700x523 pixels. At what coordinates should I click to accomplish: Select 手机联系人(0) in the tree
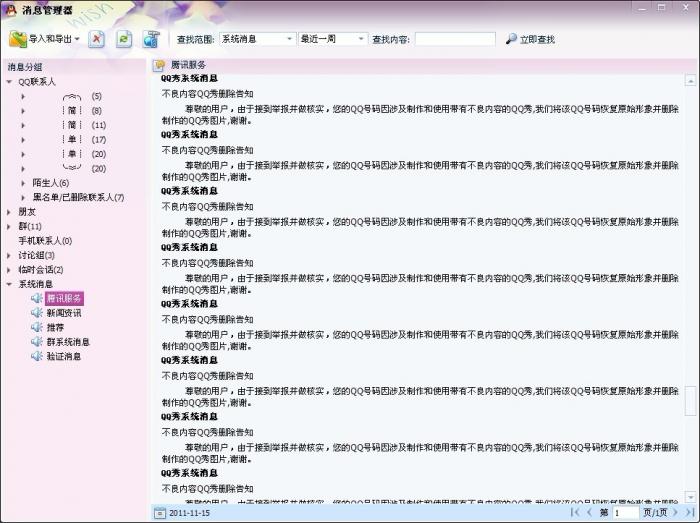[x=45, y=241]
